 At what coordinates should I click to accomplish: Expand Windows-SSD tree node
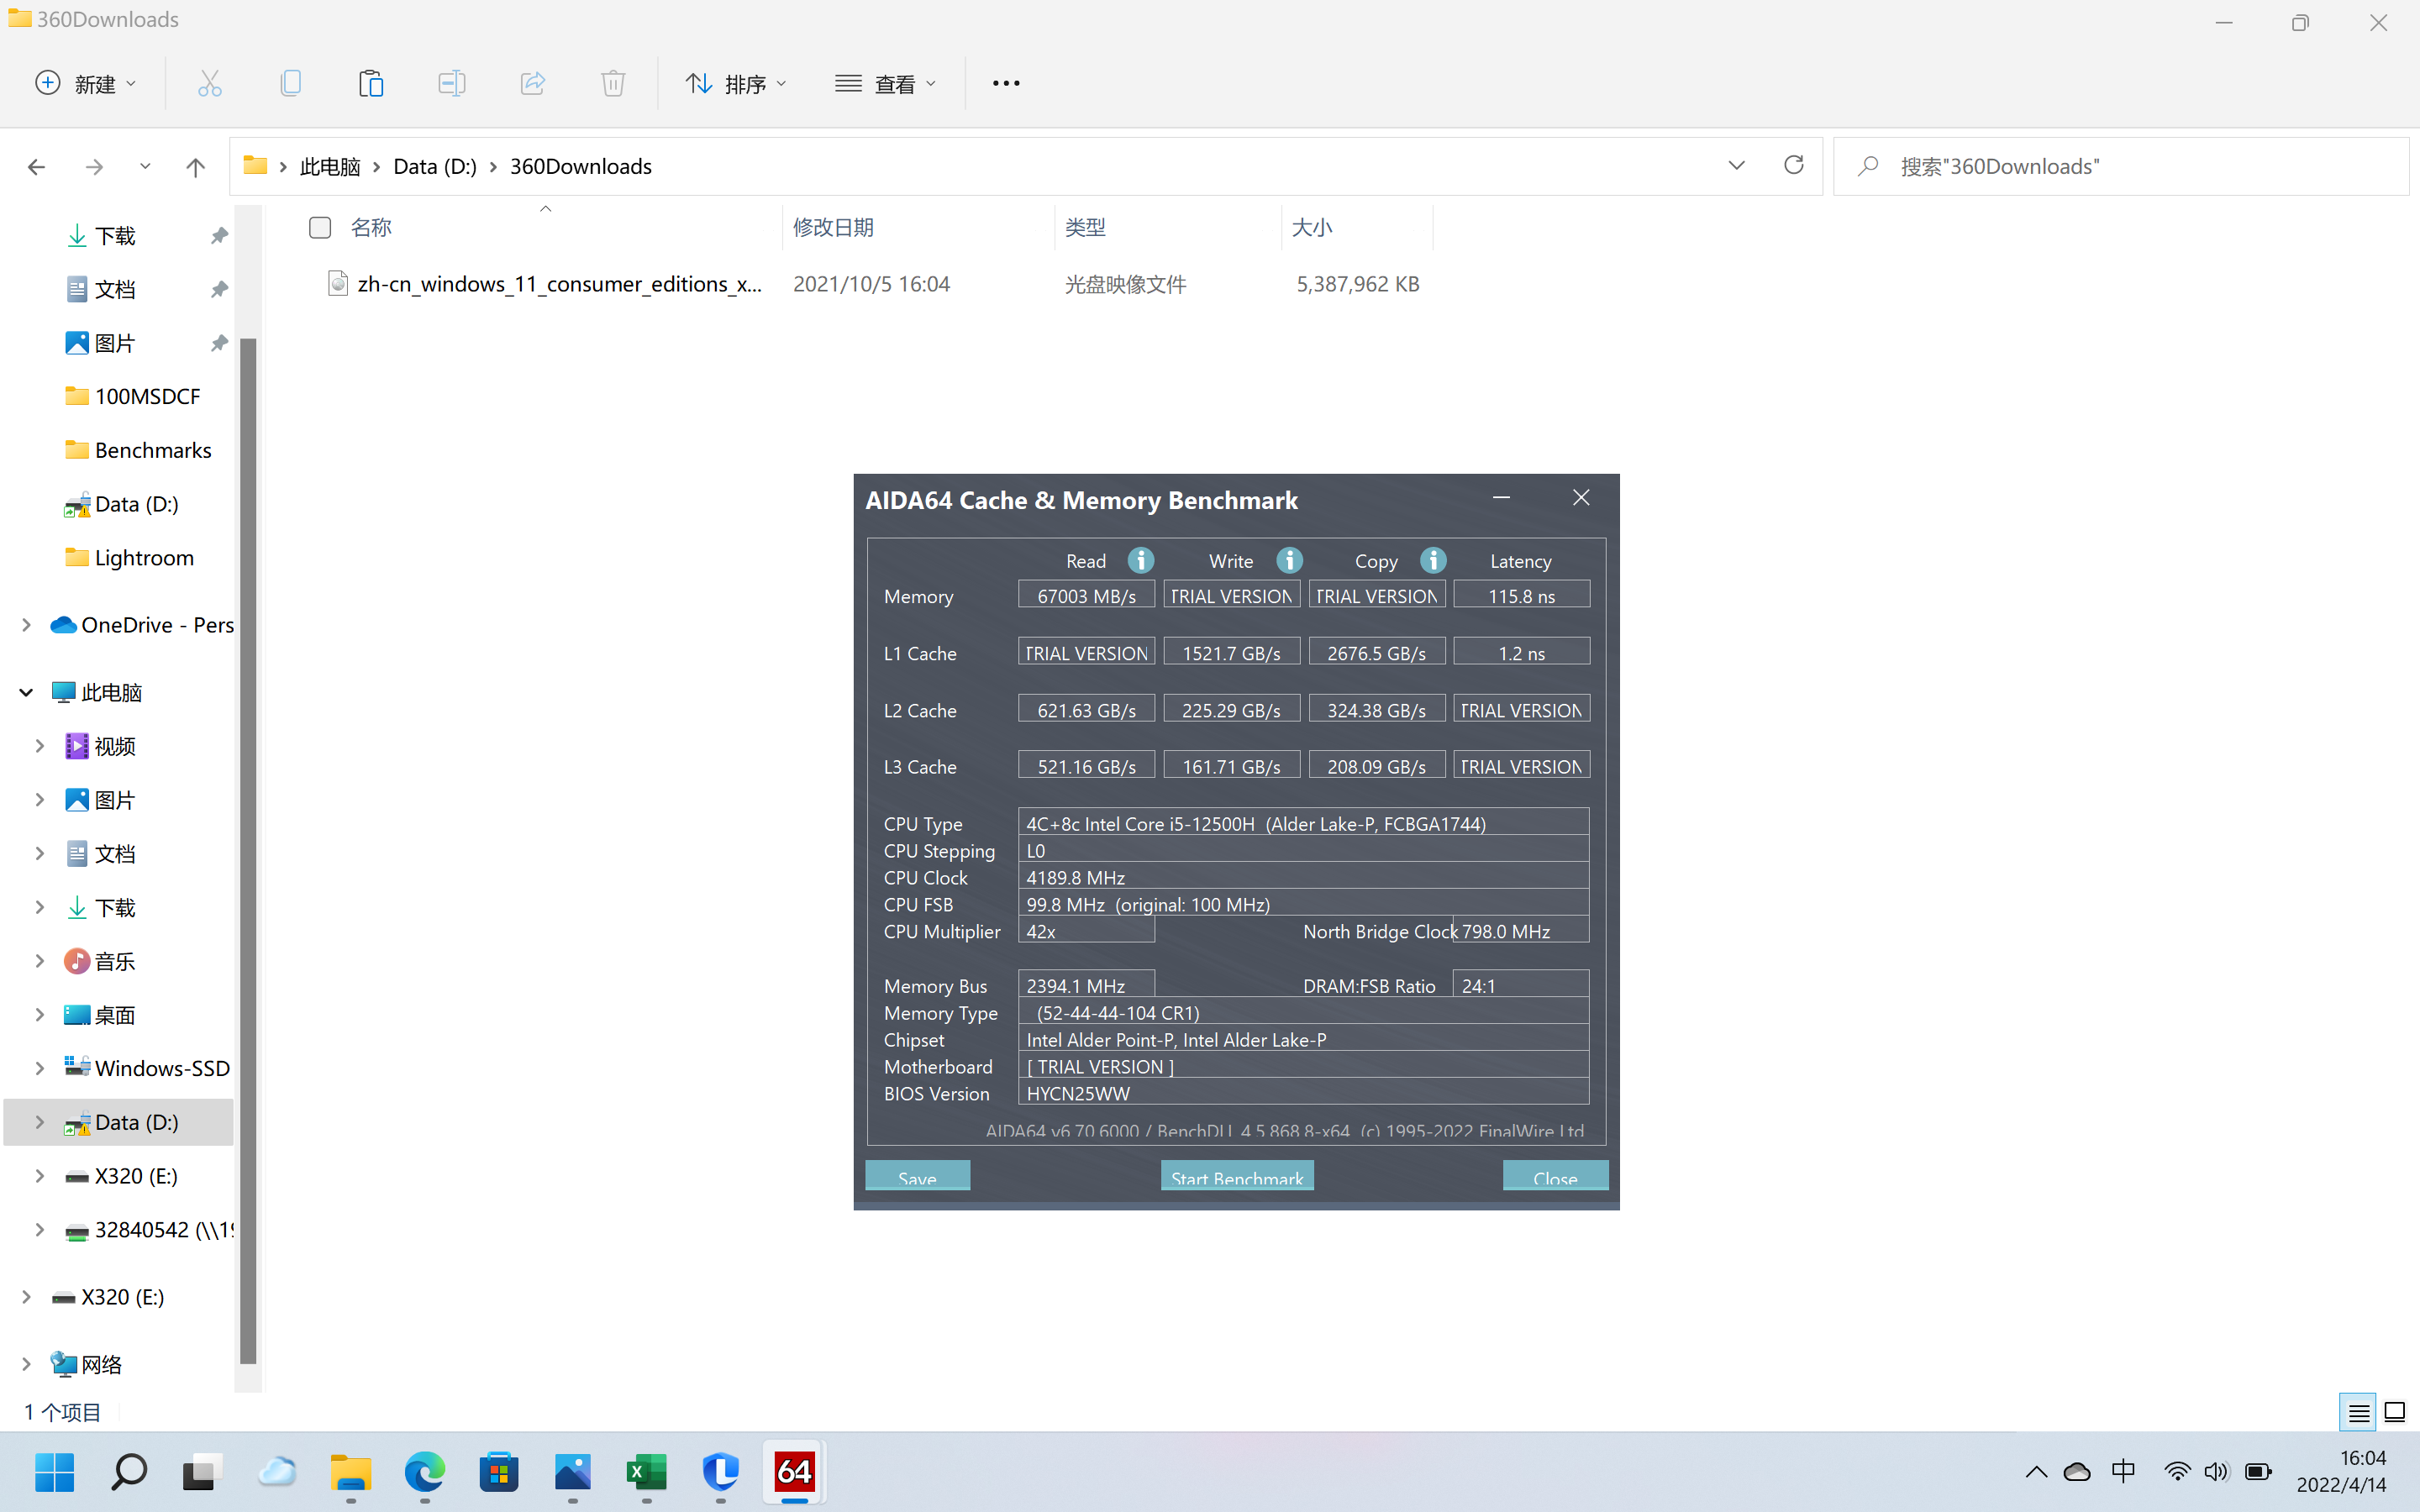pyautogui.click(x=39, y=1068)
